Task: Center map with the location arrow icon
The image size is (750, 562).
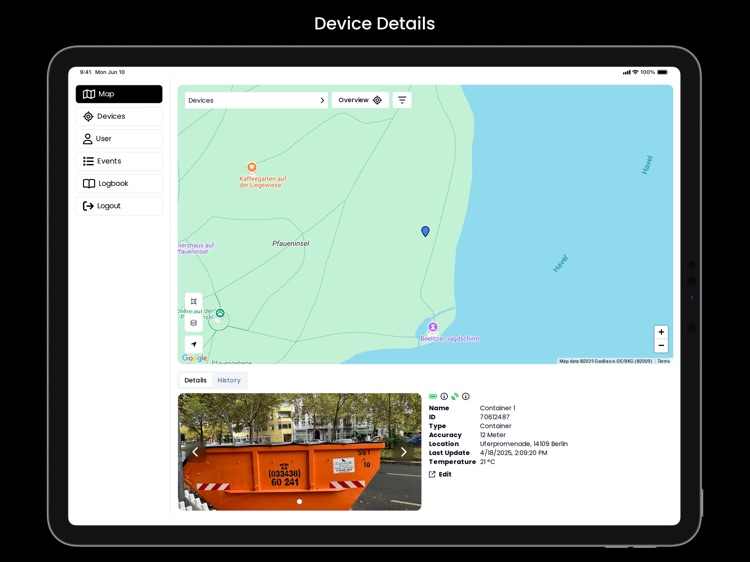Action: click(x=194, y=344)
